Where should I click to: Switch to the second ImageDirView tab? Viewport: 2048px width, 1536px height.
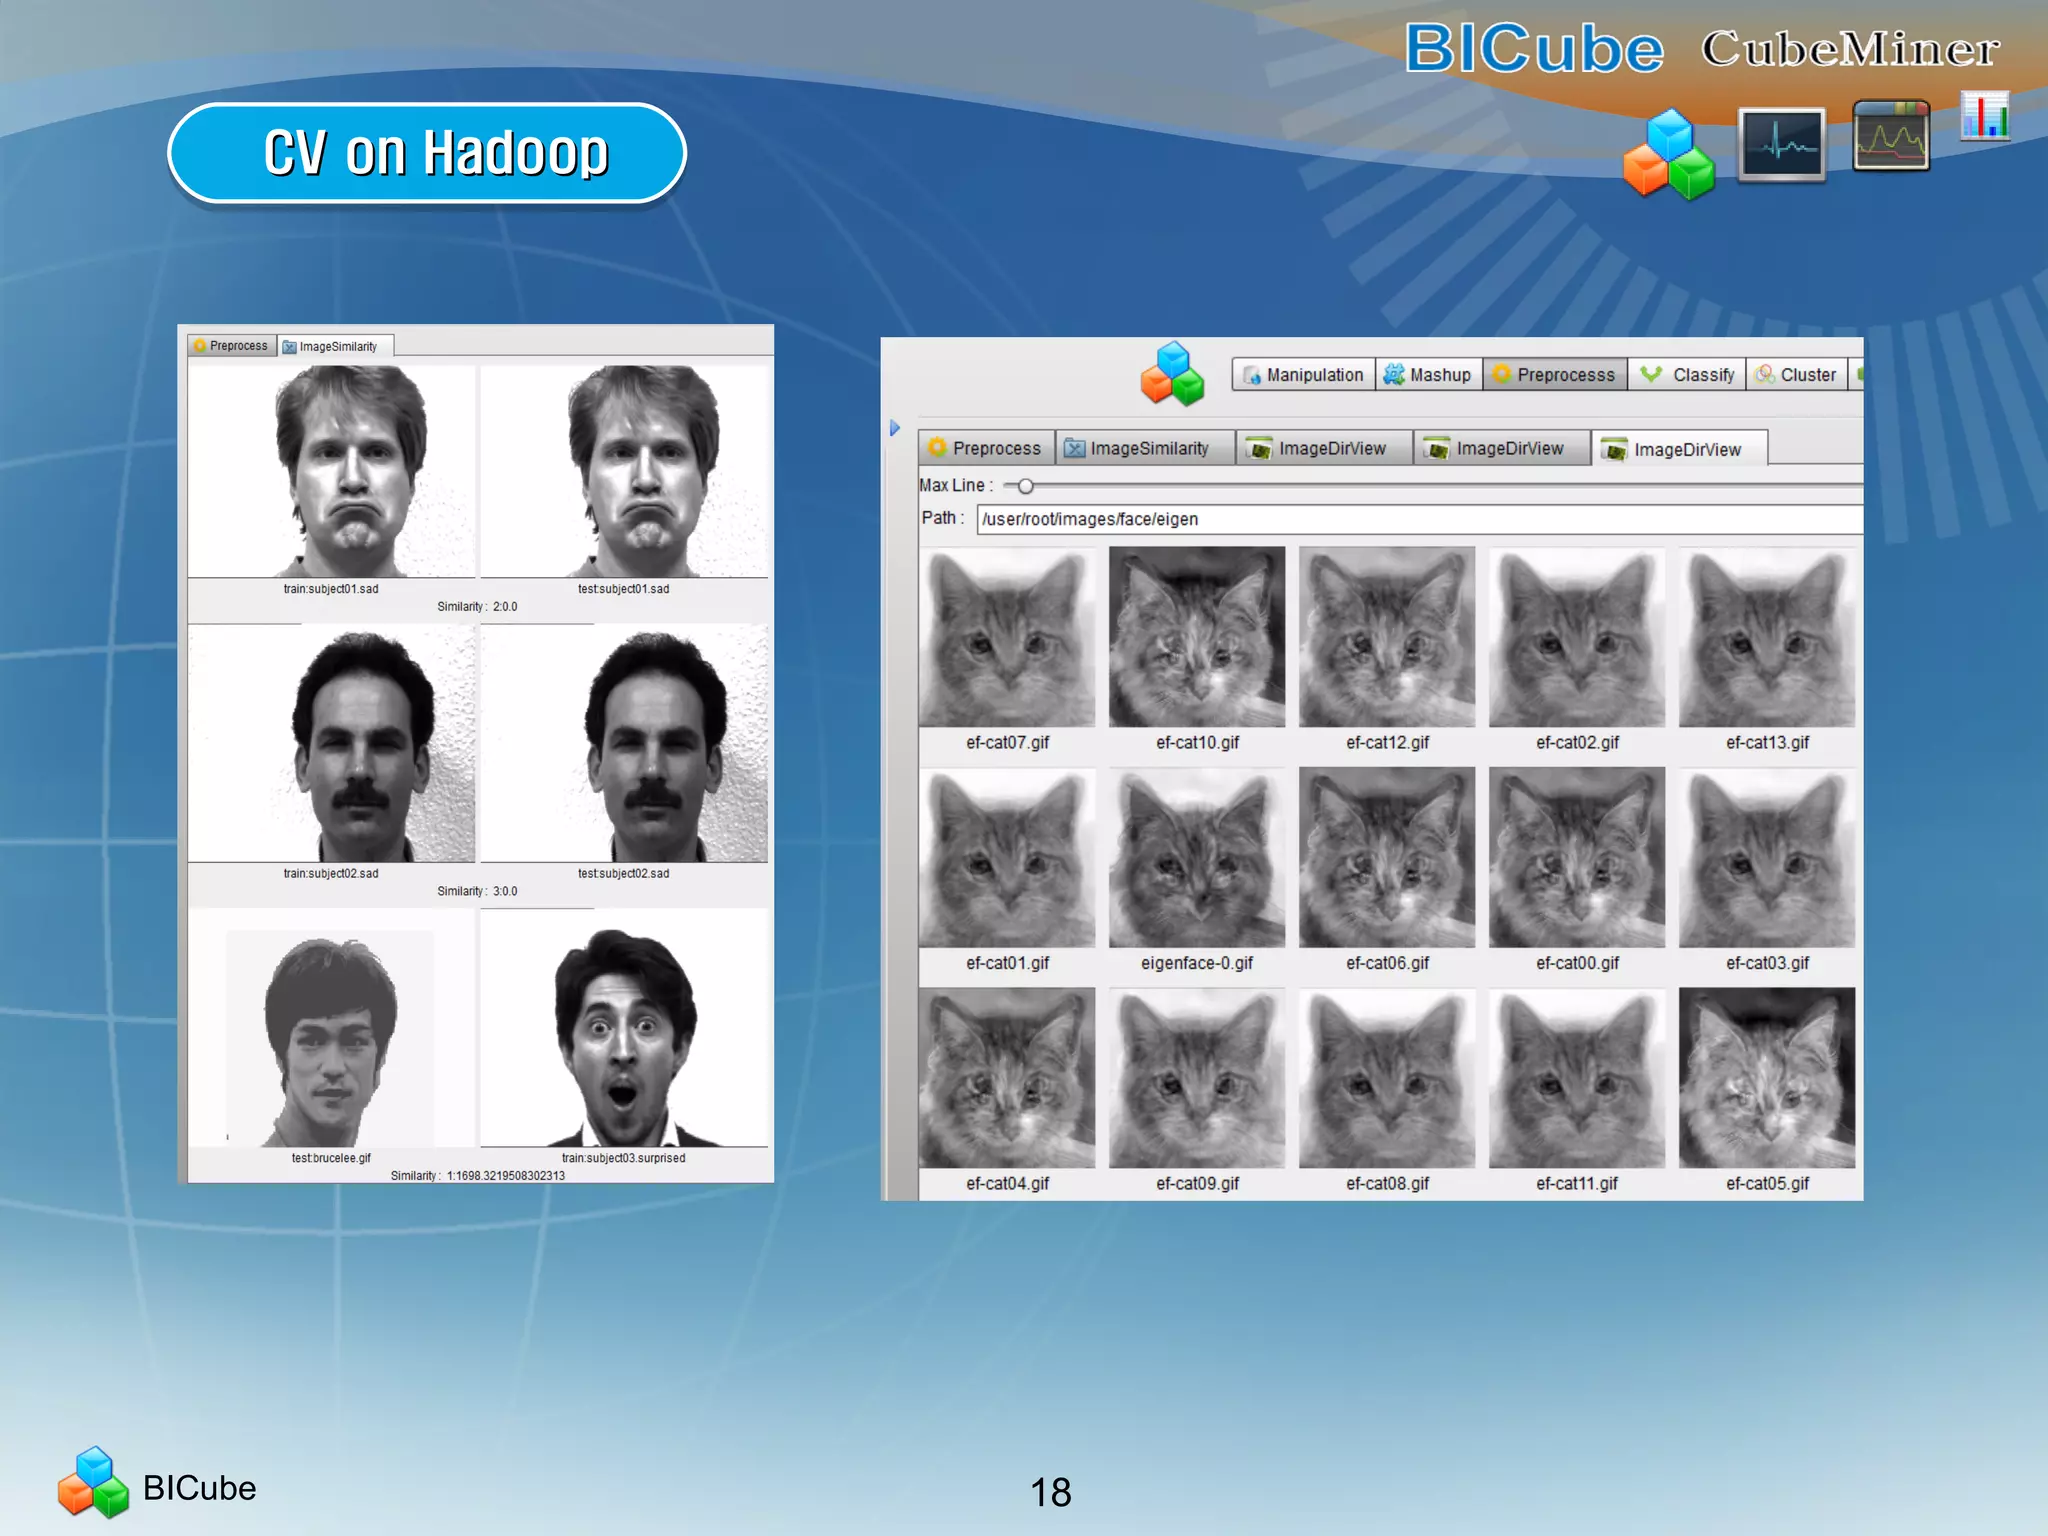1501,448
